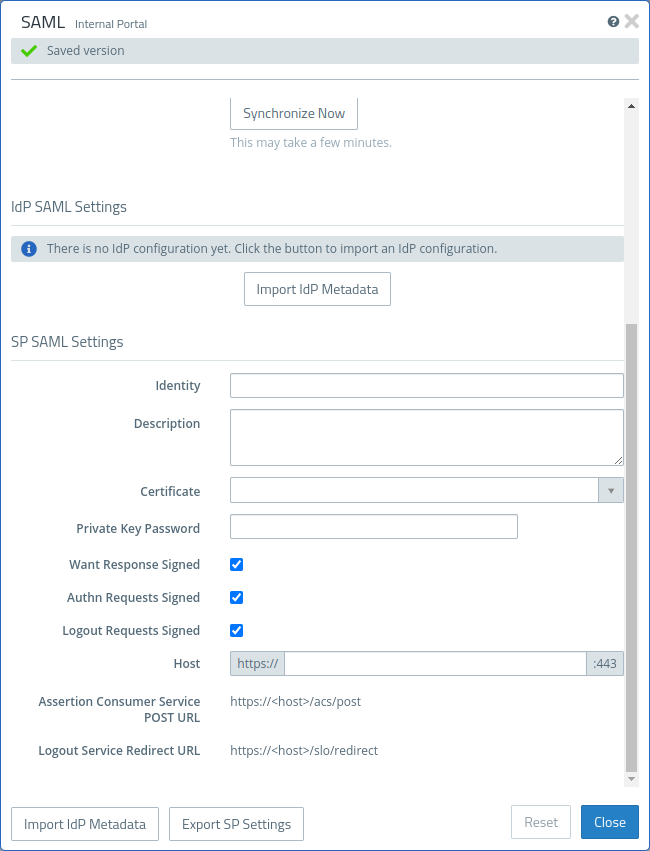Screen dimensions: 650x851
Task: Close the SAML dialog with X icon
Action: [x=631, y=21]
